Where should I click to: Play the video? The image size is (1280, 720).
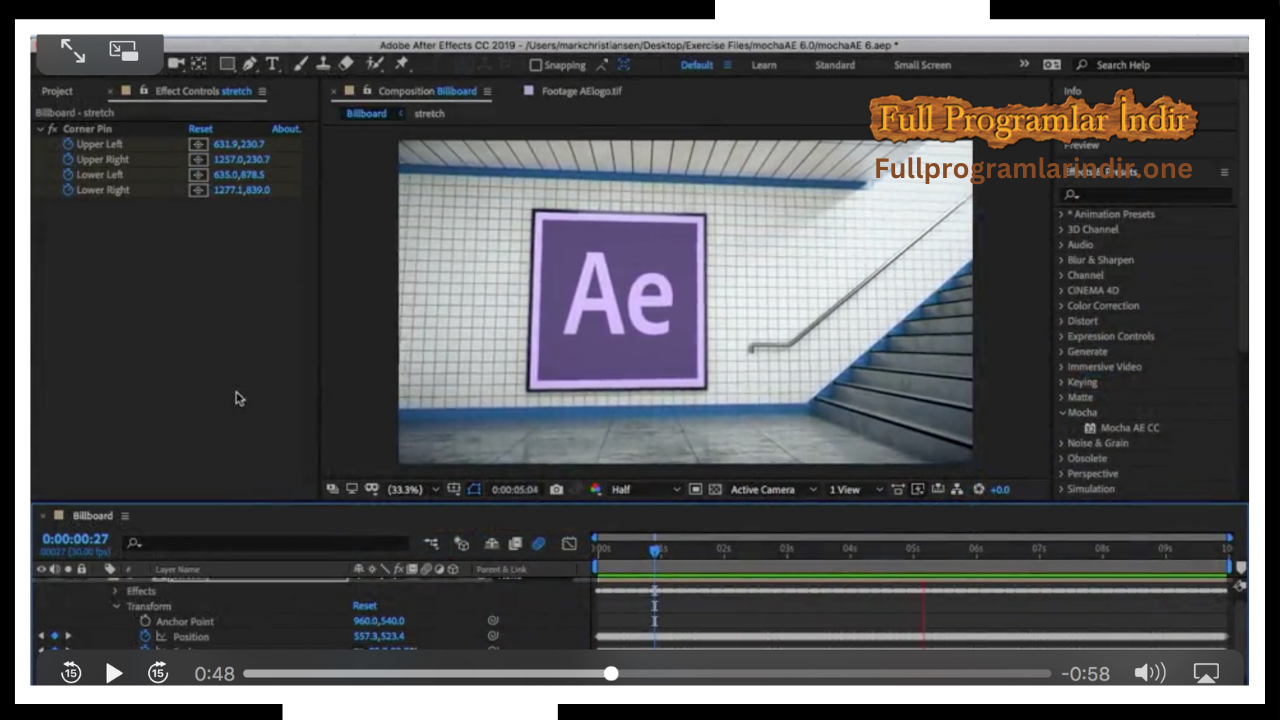tap(114, 673)
